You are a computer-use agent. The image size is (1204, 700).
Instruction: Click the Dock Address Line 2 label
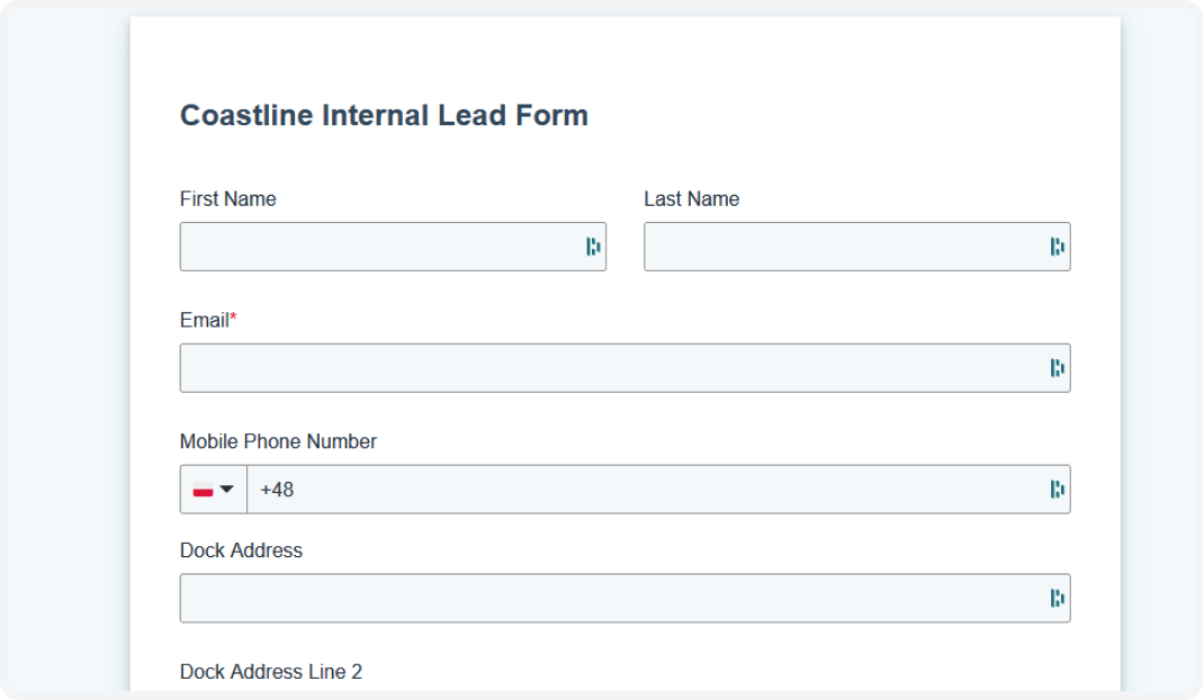(271, 671)
